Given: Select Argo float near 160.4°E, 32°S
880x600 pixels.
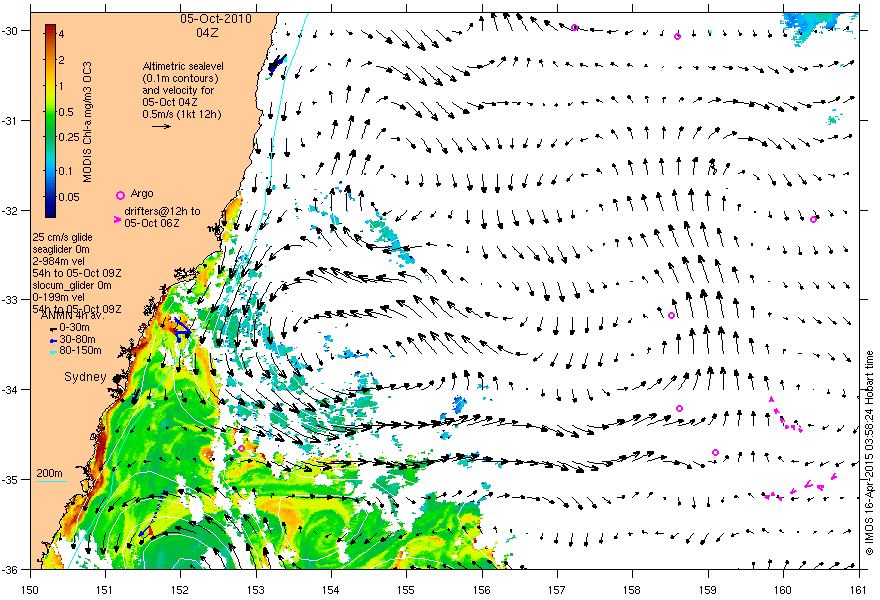Looking at the screenshot, I should pos(813,219).
